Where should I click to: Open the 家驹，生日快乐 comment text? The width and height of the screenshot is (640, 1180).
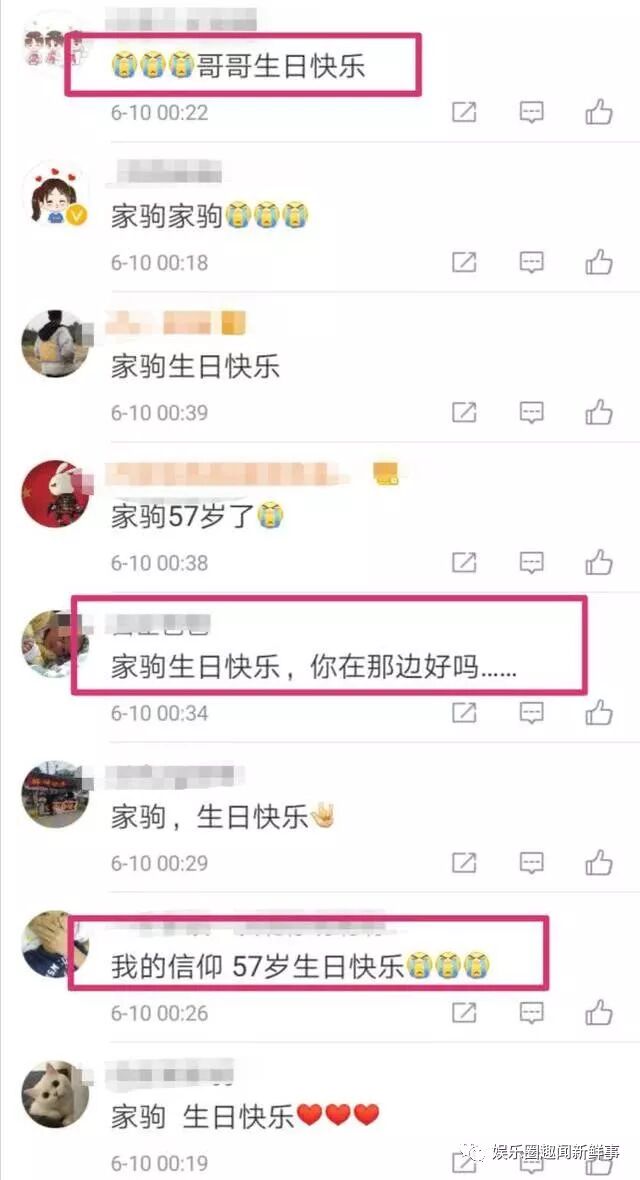click(x=223, y=817)
